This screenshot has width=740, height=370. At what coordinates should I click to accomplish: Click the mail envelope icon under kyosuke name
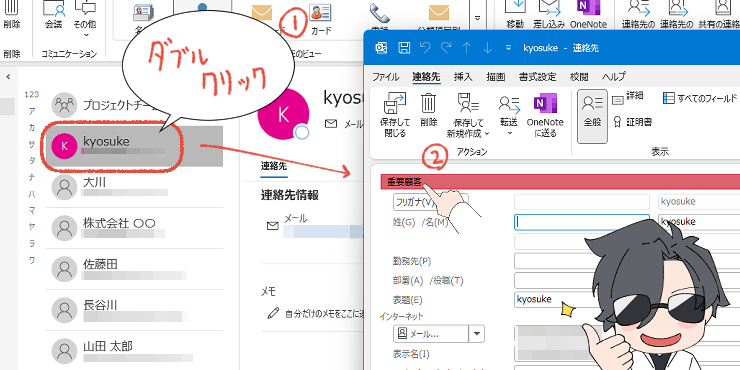331,124
